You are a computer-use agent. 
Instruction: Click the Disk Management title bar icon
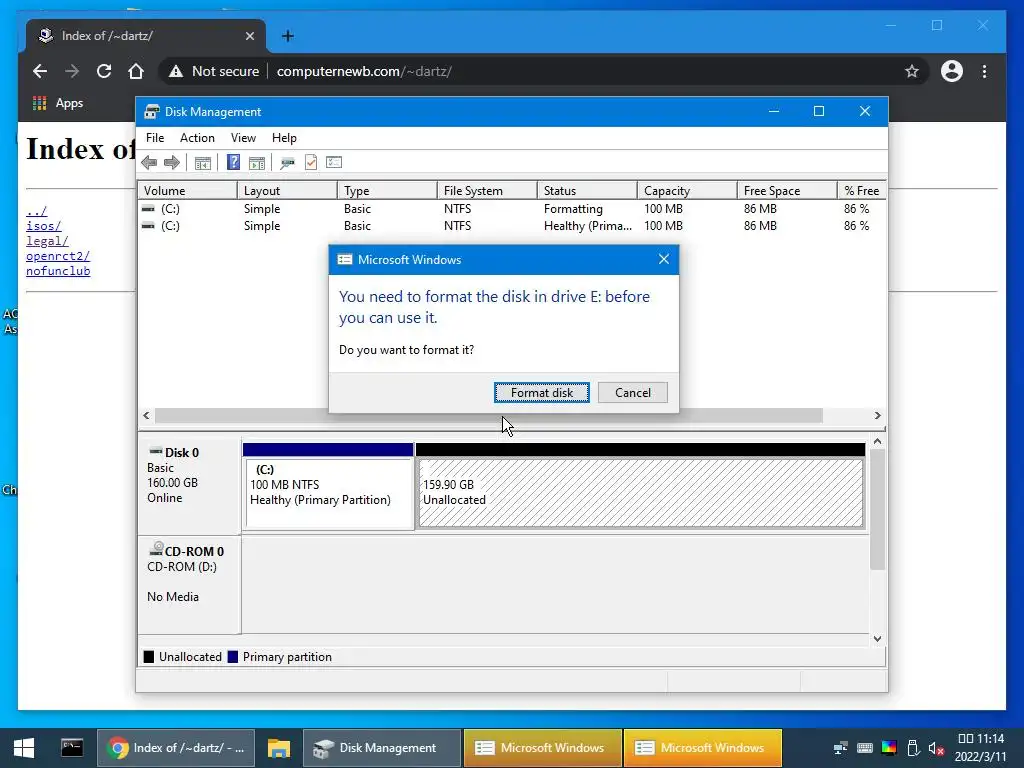click(152, 112)
